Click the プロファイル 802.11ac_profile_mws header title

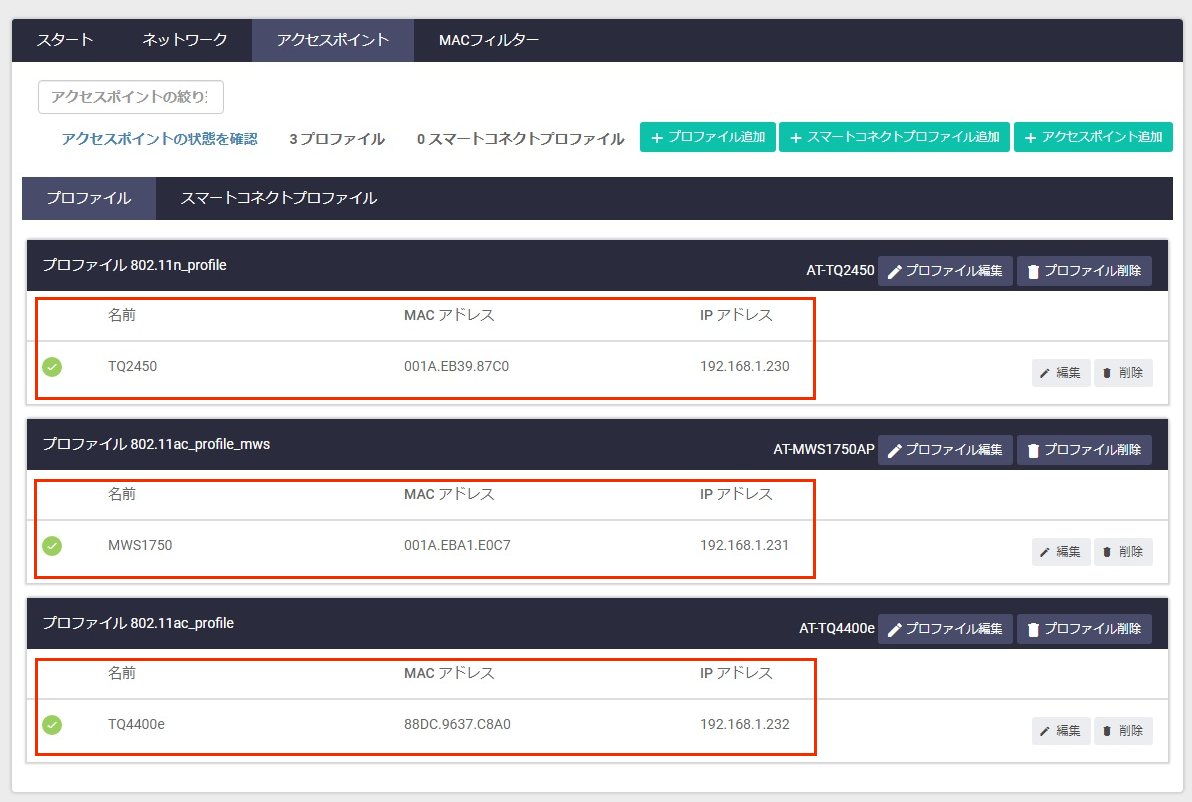156,445
